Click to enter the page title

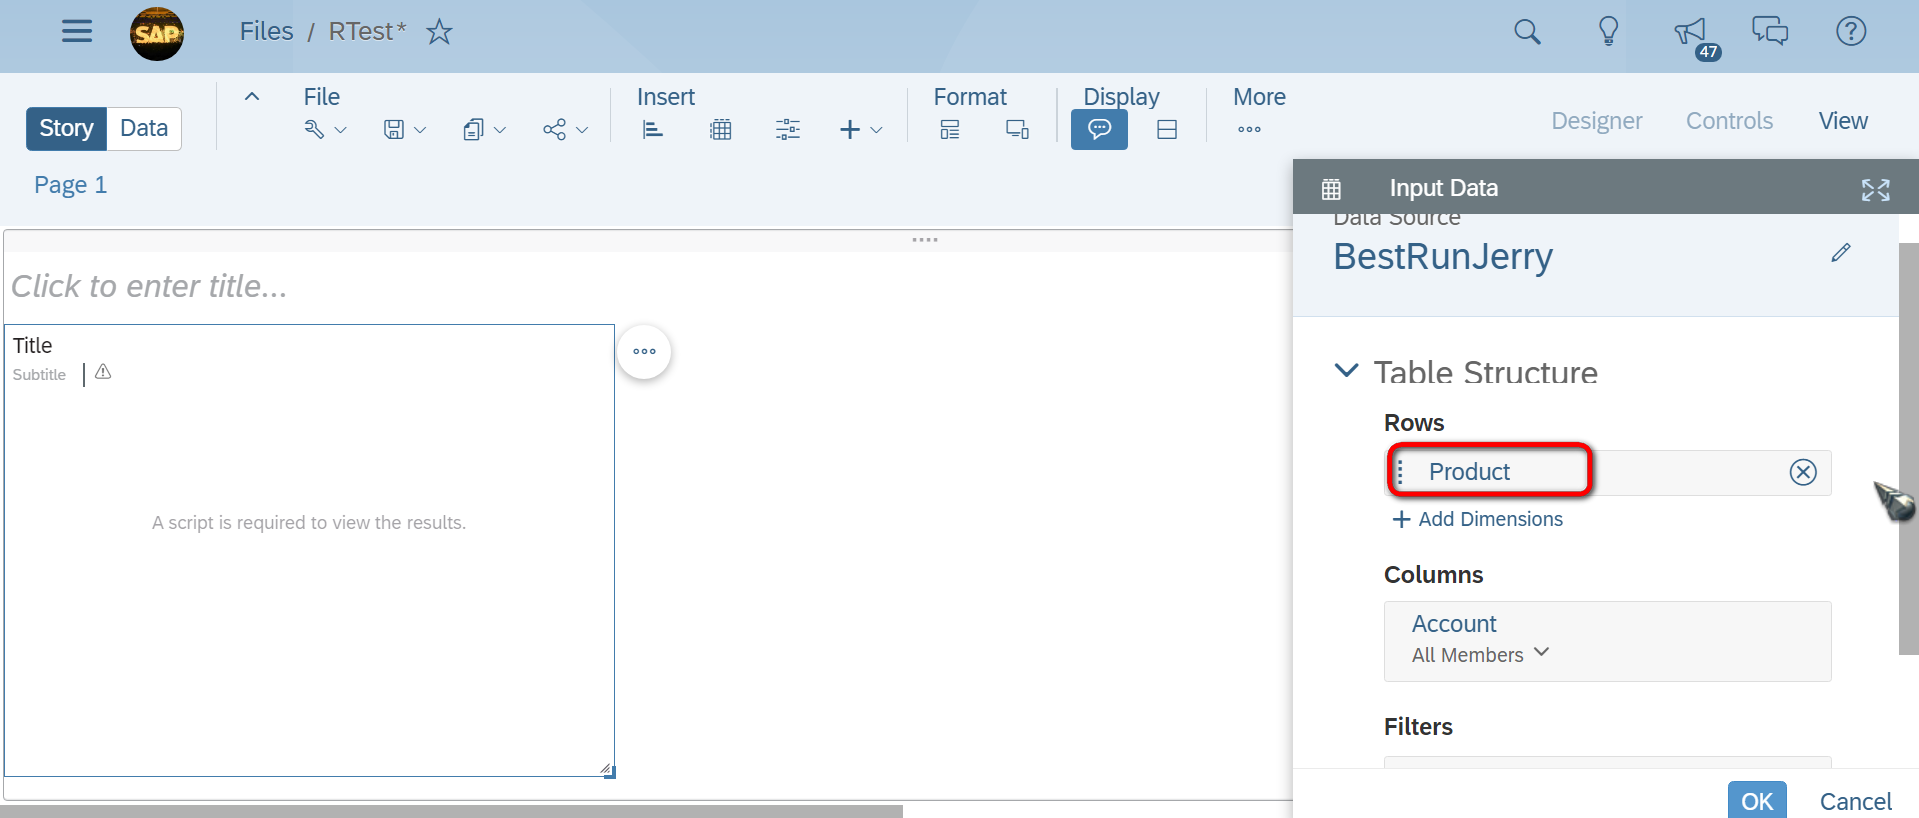(x=149, y=287)
